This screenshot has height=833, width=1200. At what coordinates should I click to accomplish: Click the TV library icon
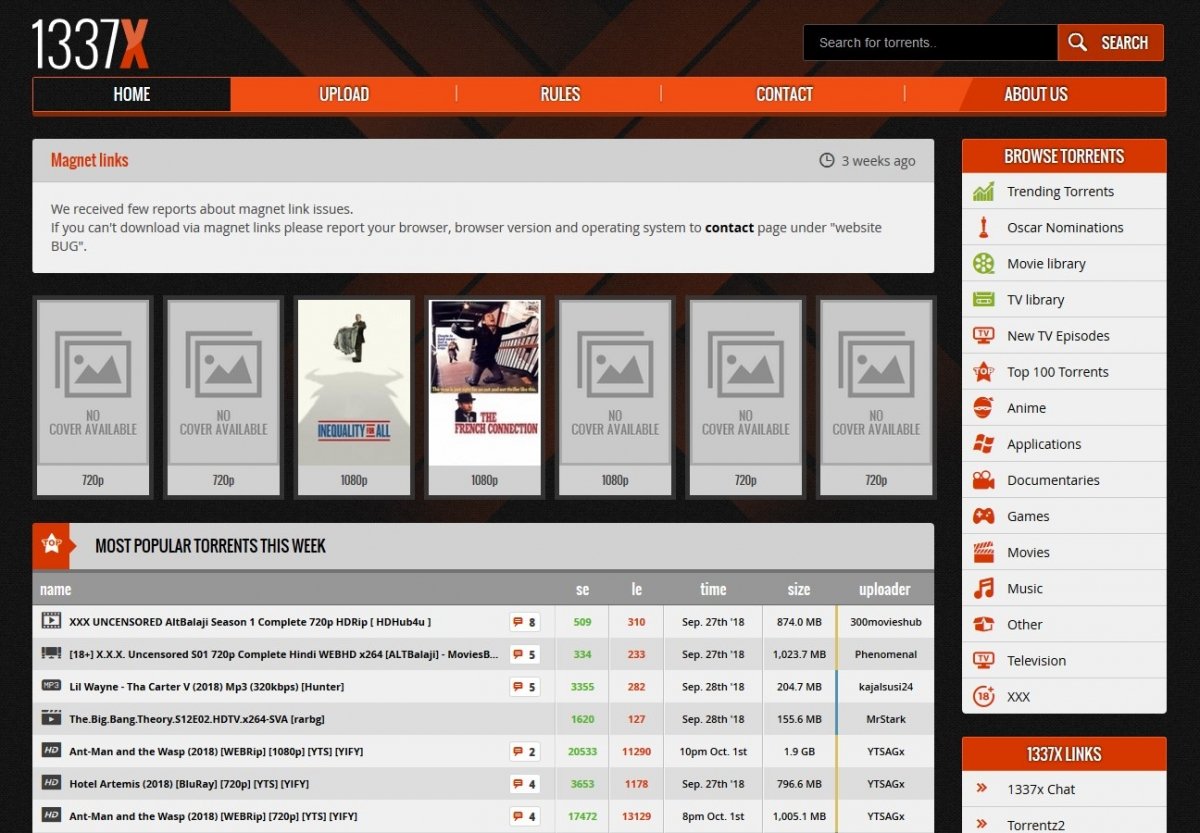pos(984,299)
